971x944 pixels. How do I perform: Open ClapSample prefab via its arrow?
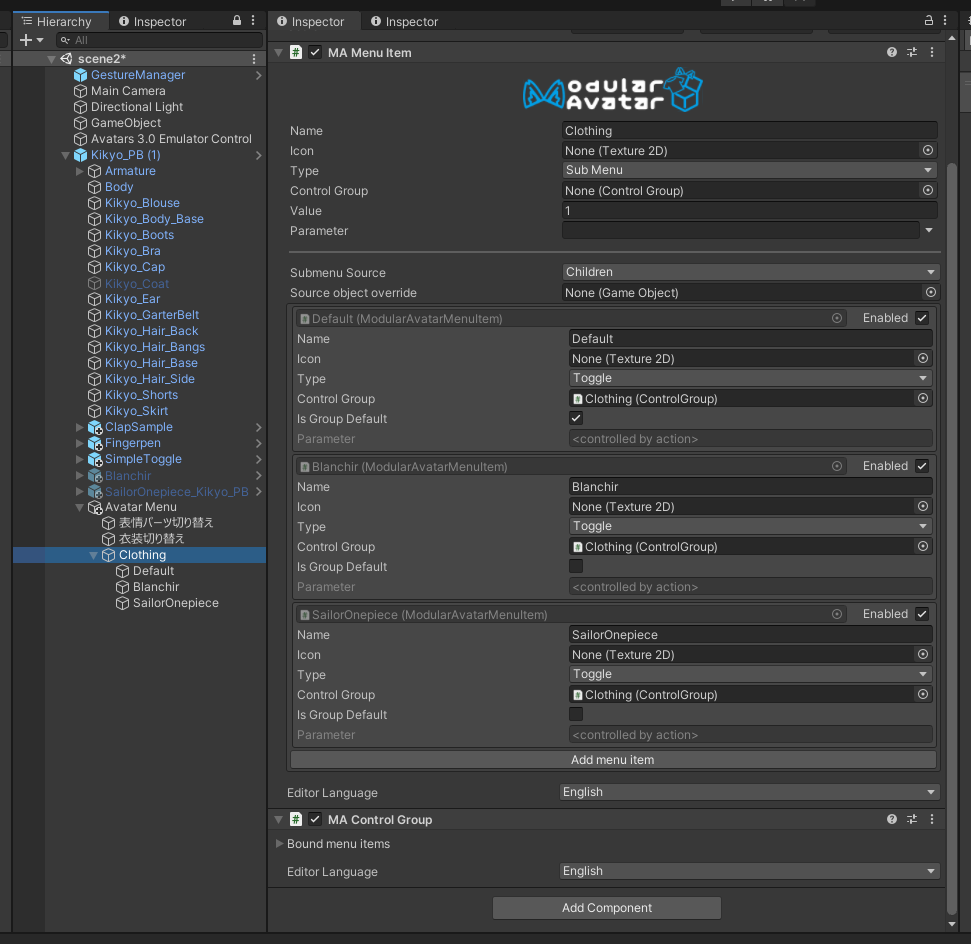[x=259, y=427]
